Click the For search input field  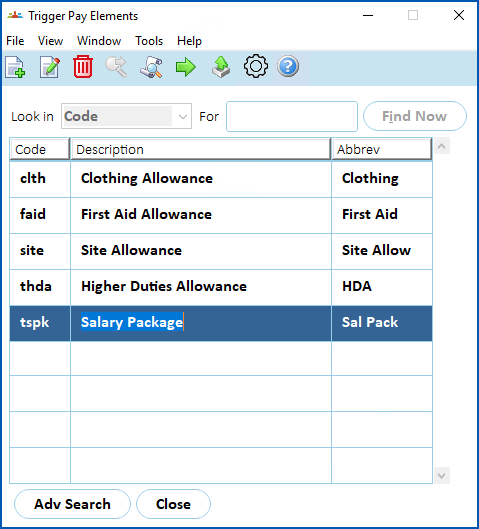[x=292, y=116]
